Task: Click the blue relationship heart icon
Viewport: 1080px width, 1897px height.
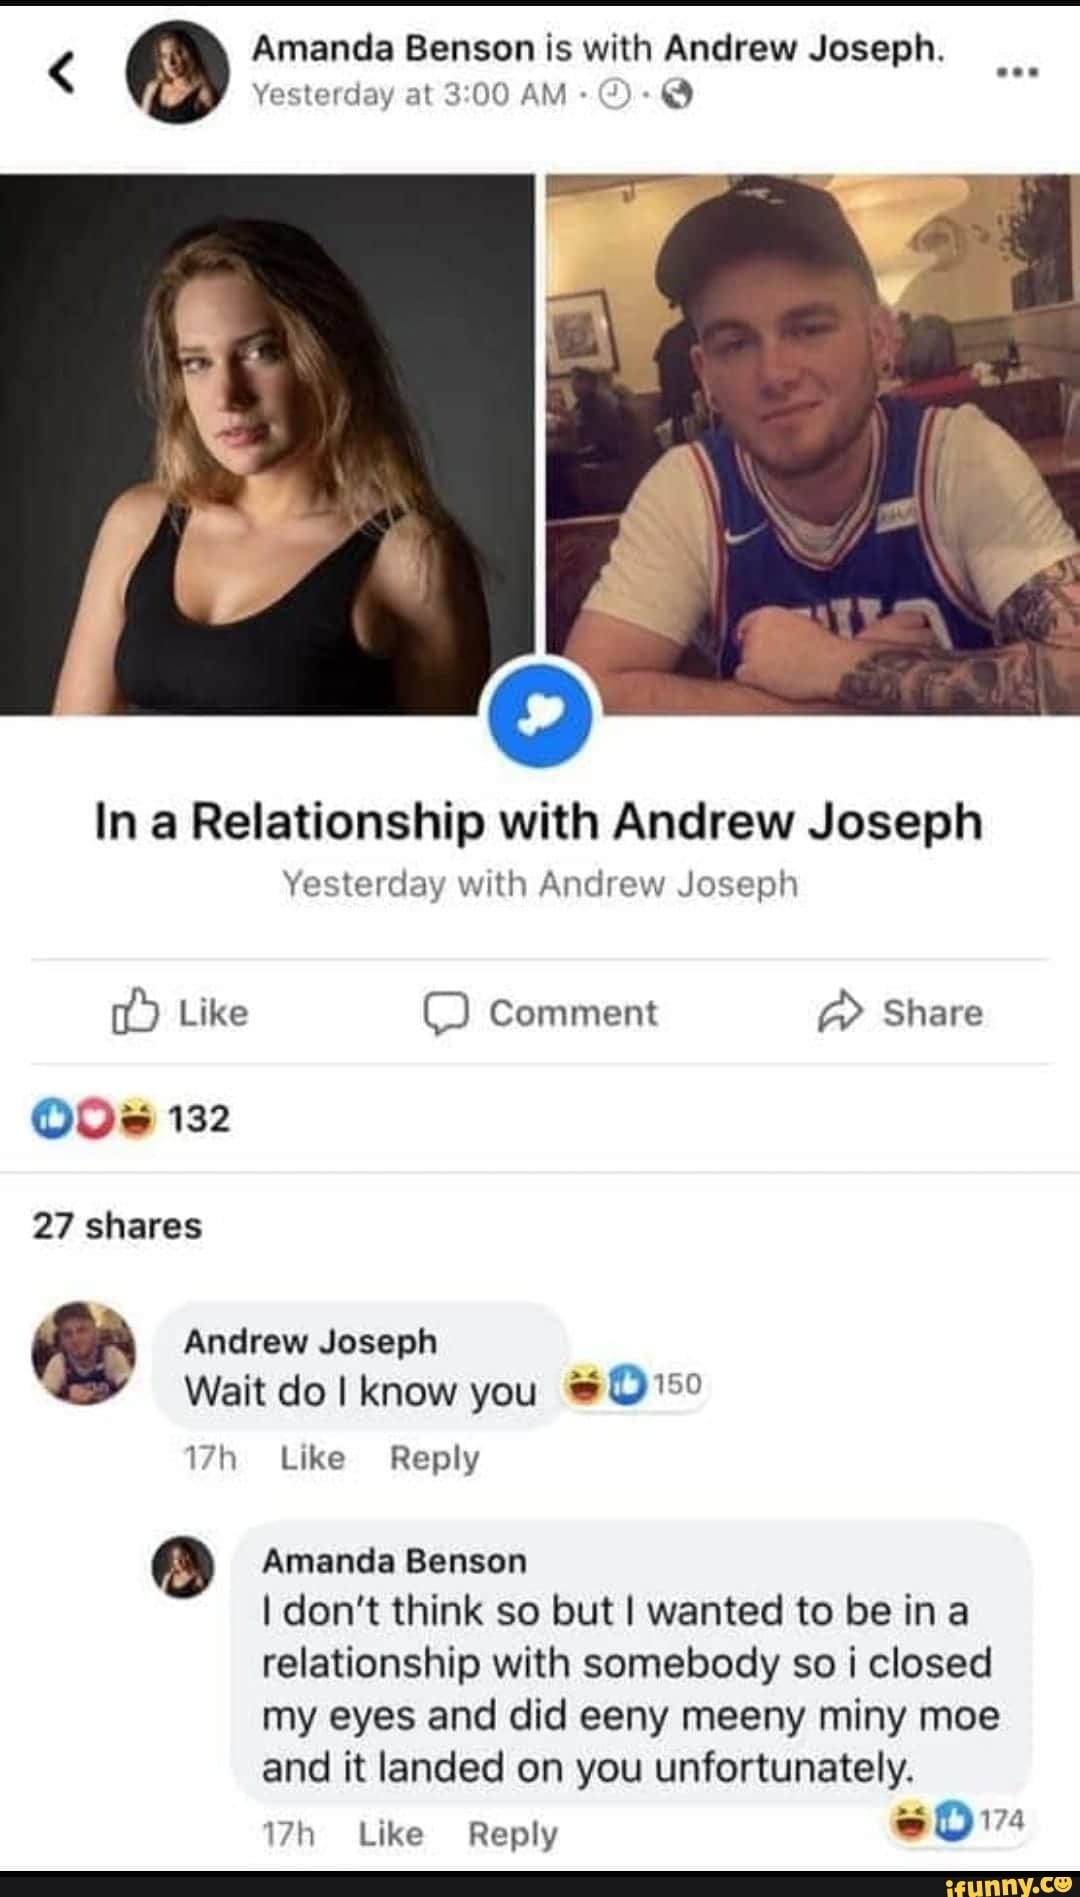Action: [539, 714]
